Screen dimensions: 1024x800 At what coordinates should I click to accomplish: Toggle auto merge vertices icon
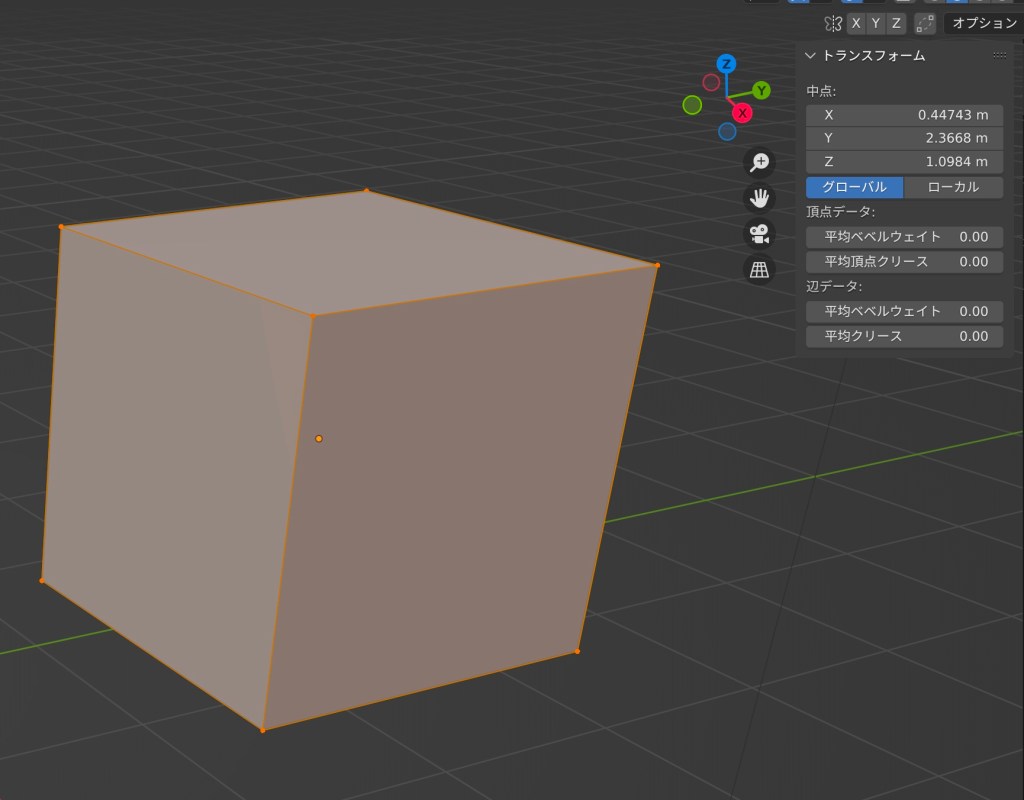click(924, 23)
